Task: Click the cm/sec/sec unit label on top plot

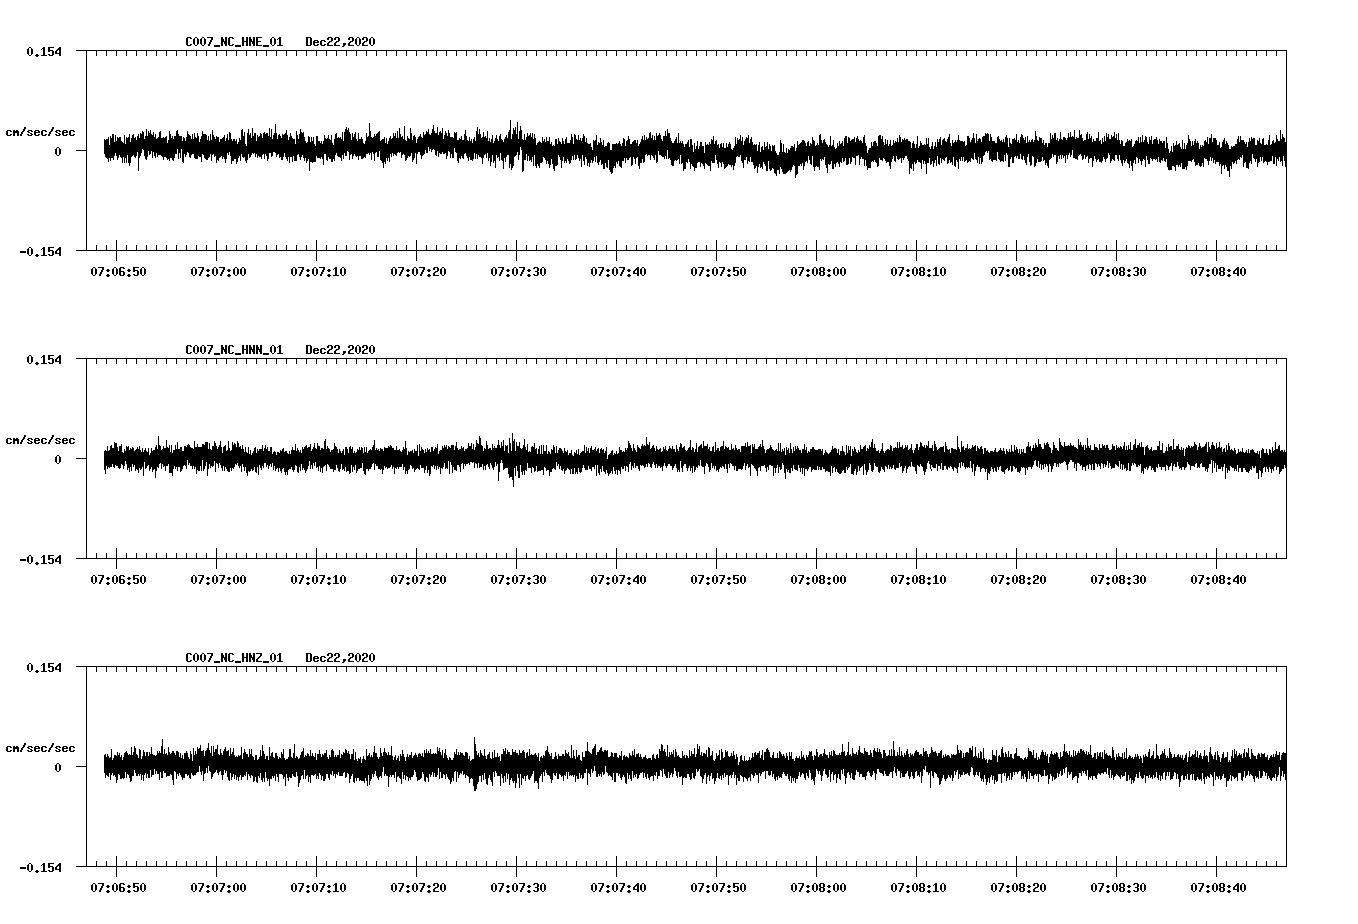Action: (40, 131)
